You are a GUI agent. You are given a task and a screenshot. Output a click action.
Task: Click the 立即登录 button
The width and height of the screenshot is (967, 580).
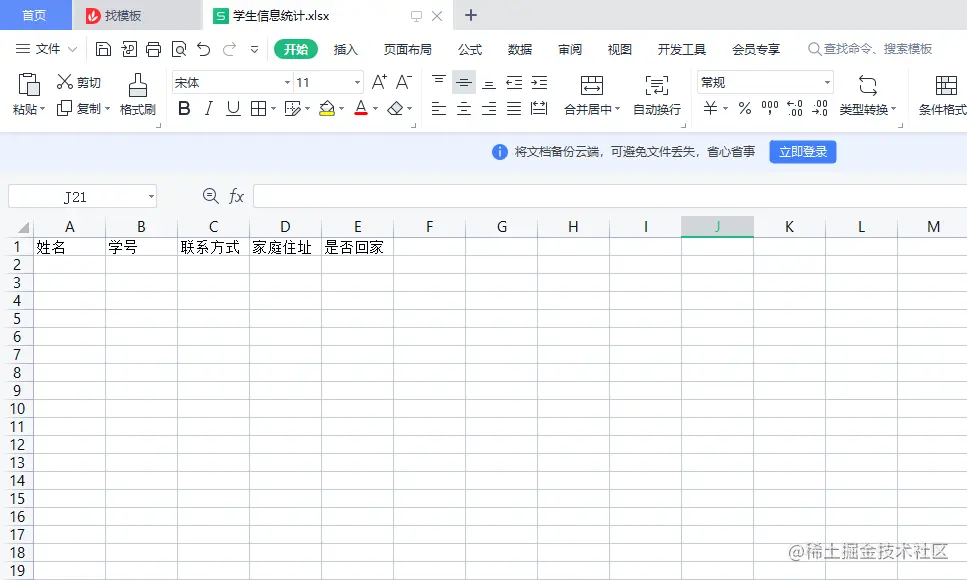click(x=803, y=152)
